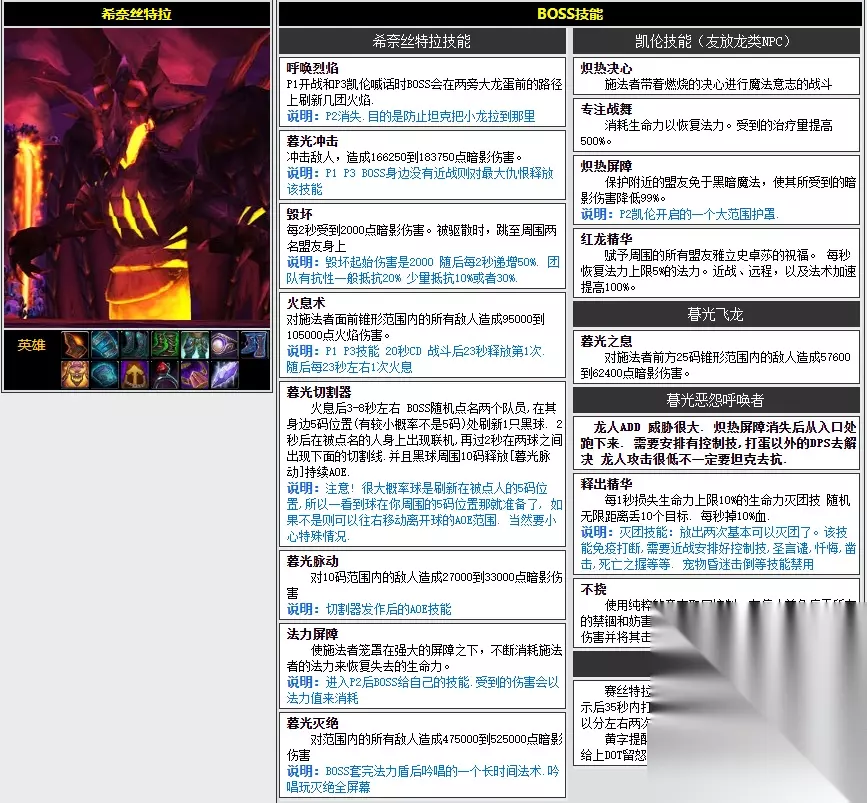The height and width of the screenshot is (803, 867).
Task: Click the 红龙精华 skill name
Action: click(x=607, y=239)
